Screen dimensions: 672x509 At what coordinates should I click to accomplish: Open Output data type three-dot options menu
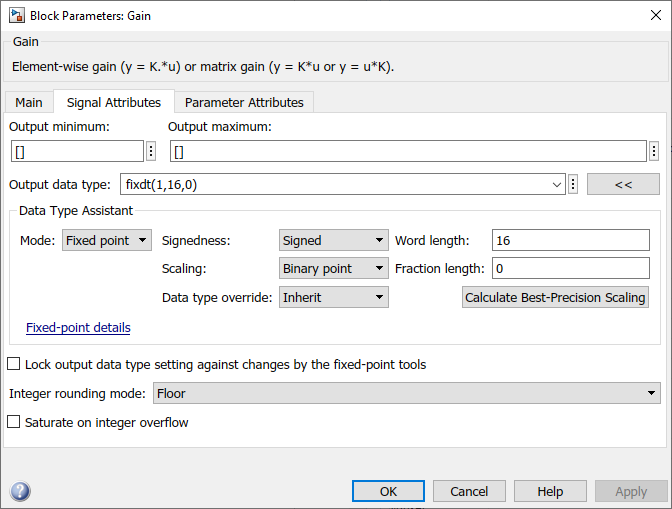coord(574,184)
